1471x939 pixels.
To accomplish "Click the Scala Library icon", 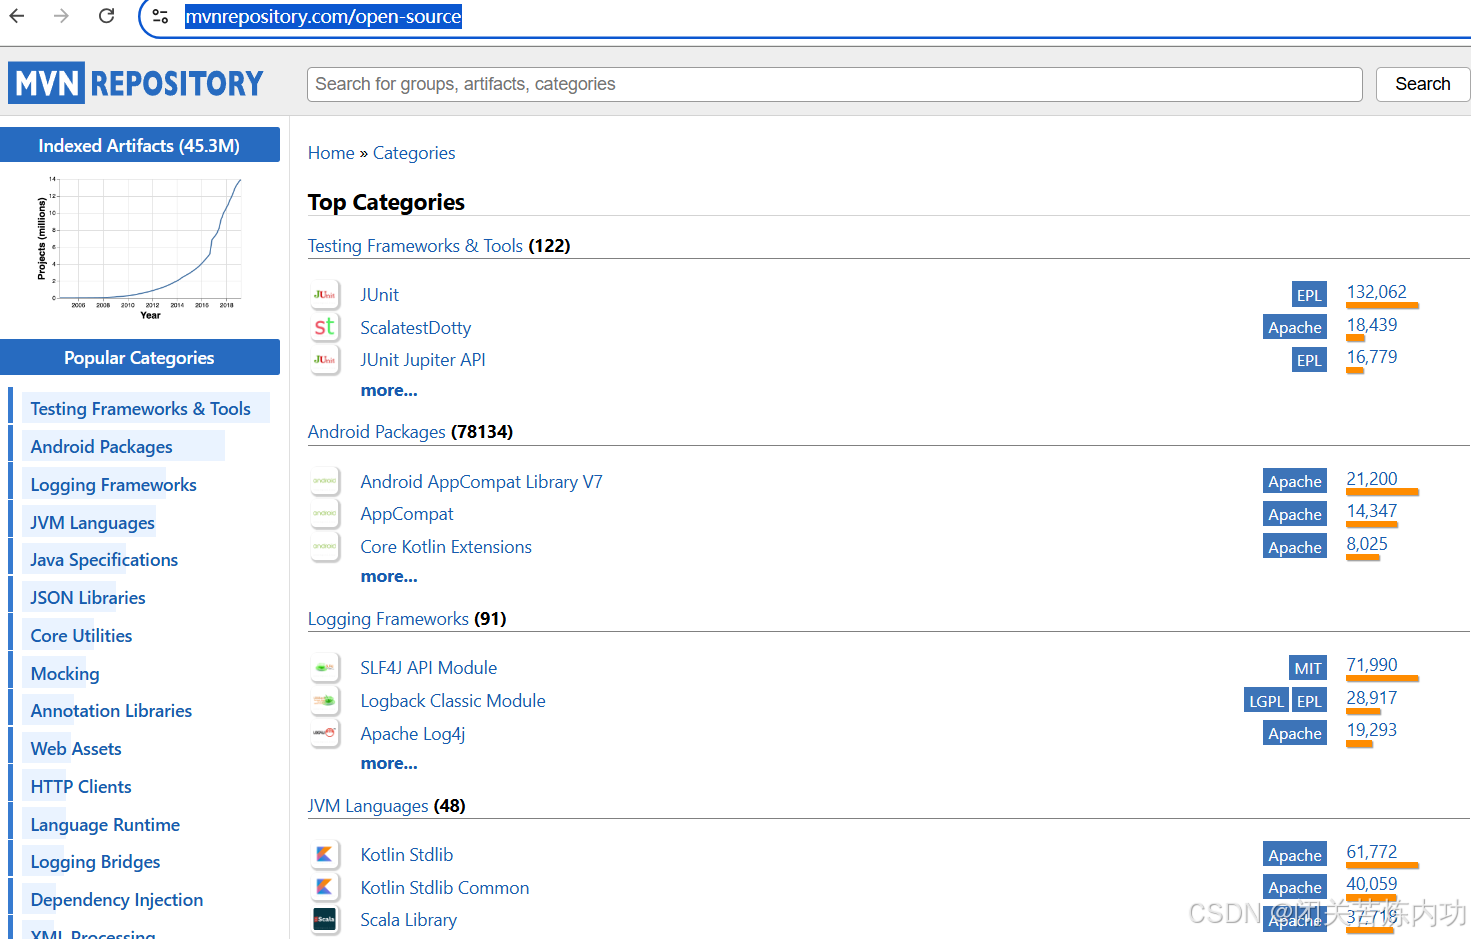I will point(325,920).
